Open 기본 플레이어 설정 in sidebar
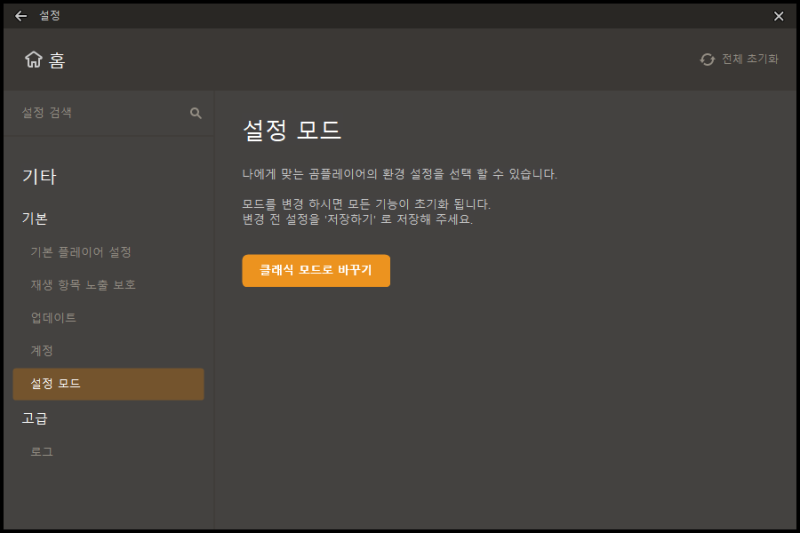 (x=81, y=252)
